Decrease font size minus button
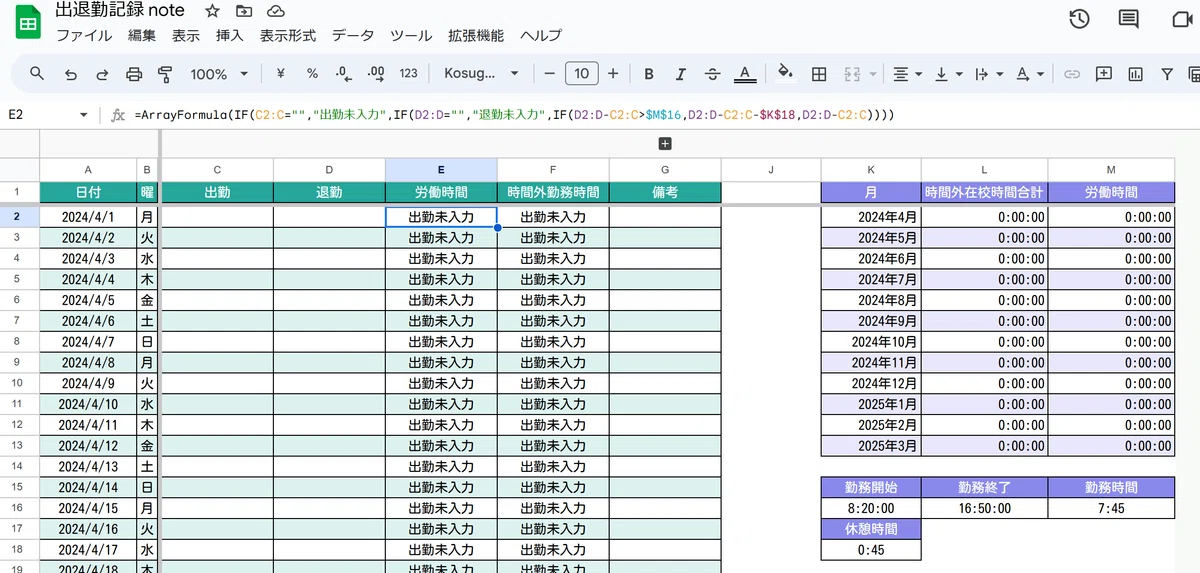 click(x=549, y=74)
